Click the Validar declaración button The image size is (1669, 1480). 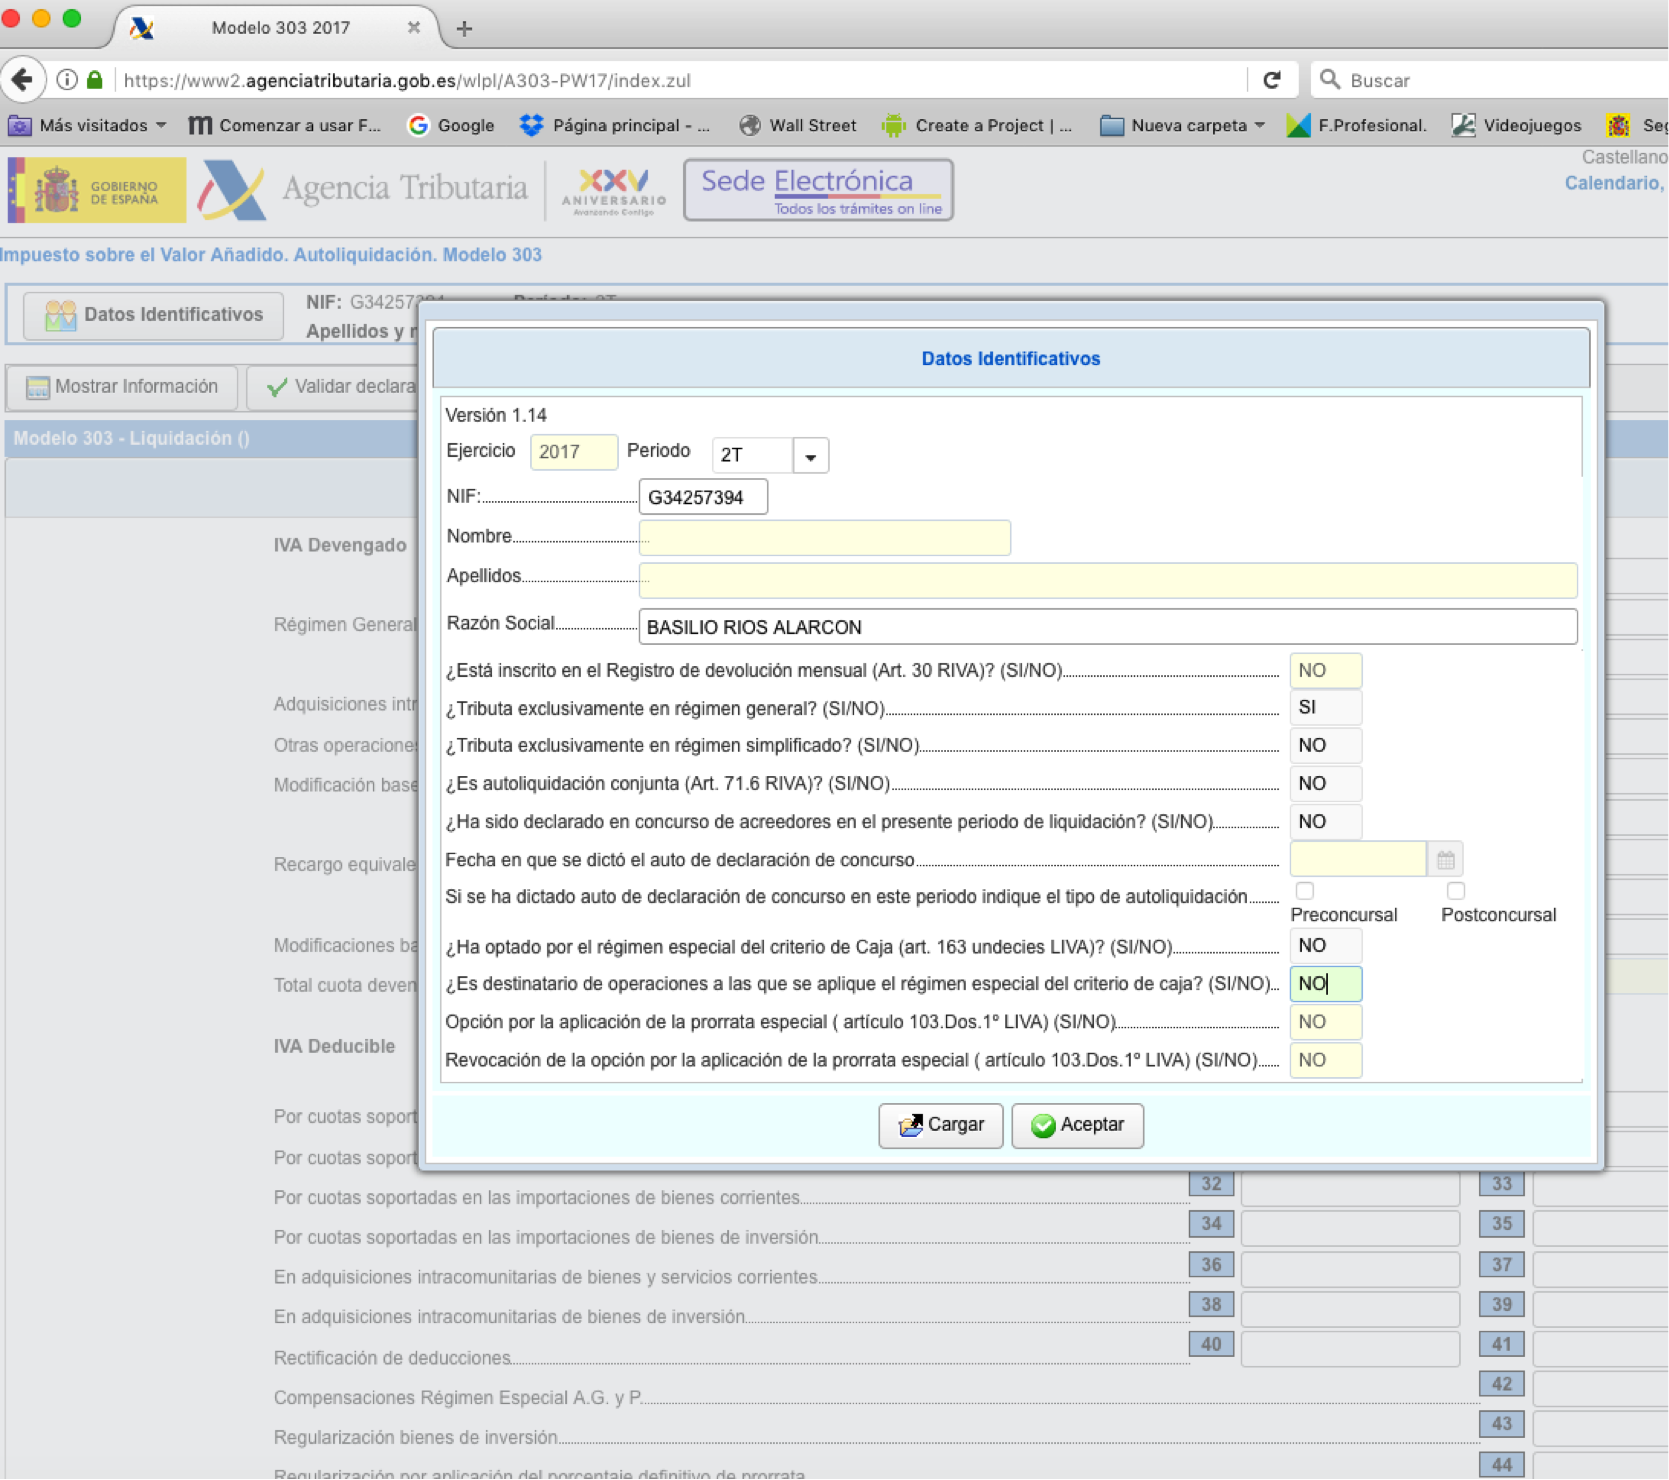coord(332,387)
